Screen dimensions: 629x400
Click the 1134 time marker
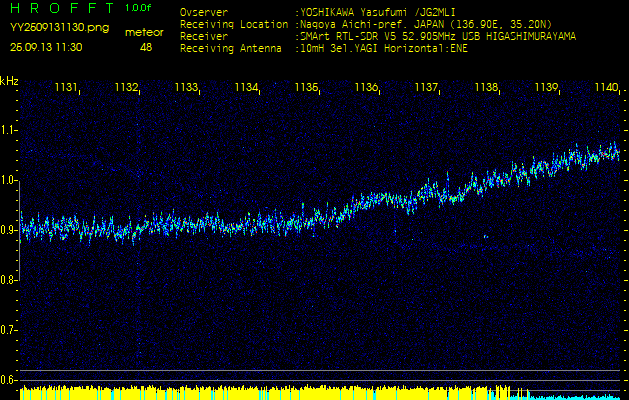coord(246,88)
